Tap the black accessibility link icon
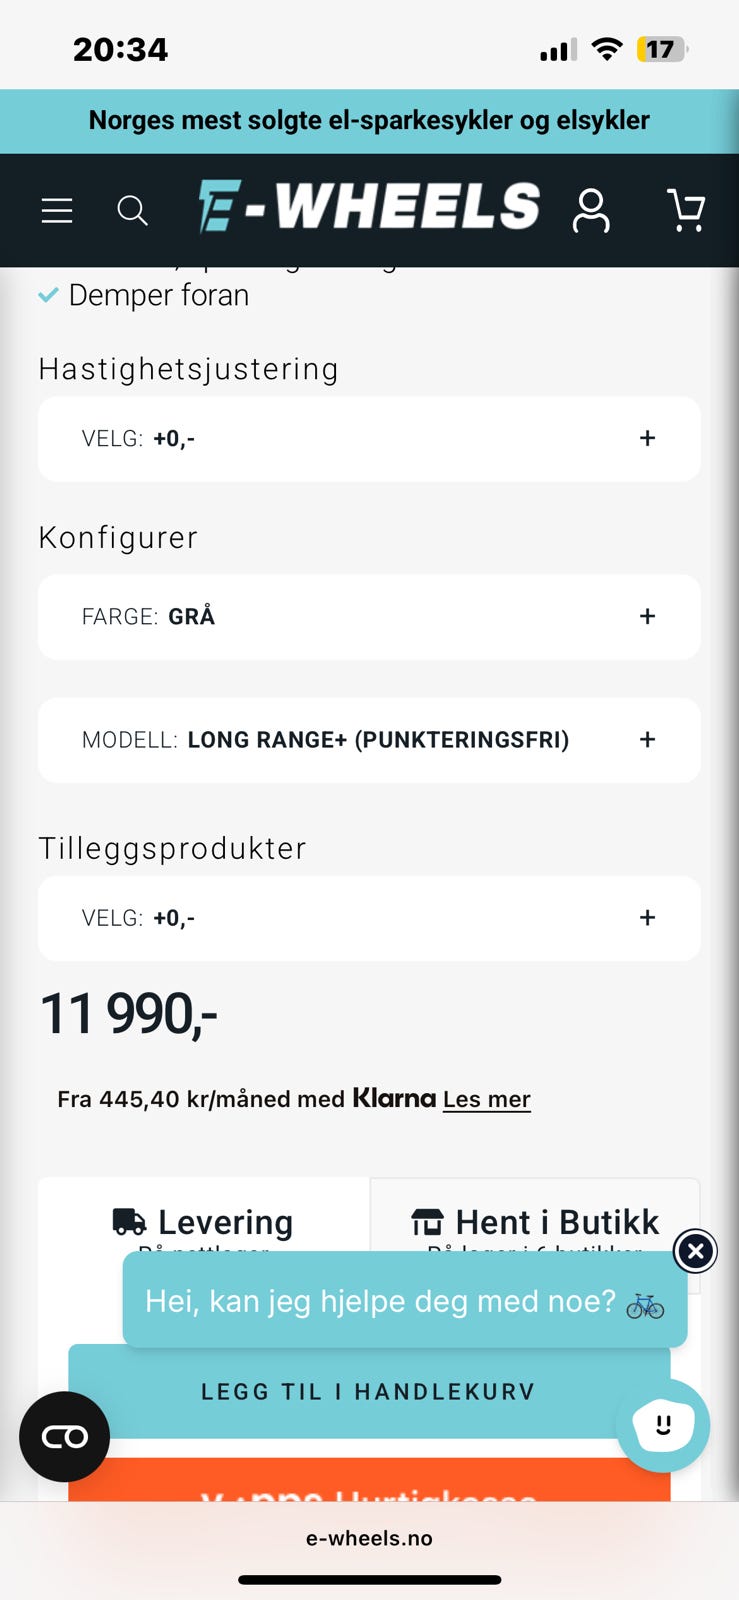The image size is (739, 1600). pos(64,1437)
